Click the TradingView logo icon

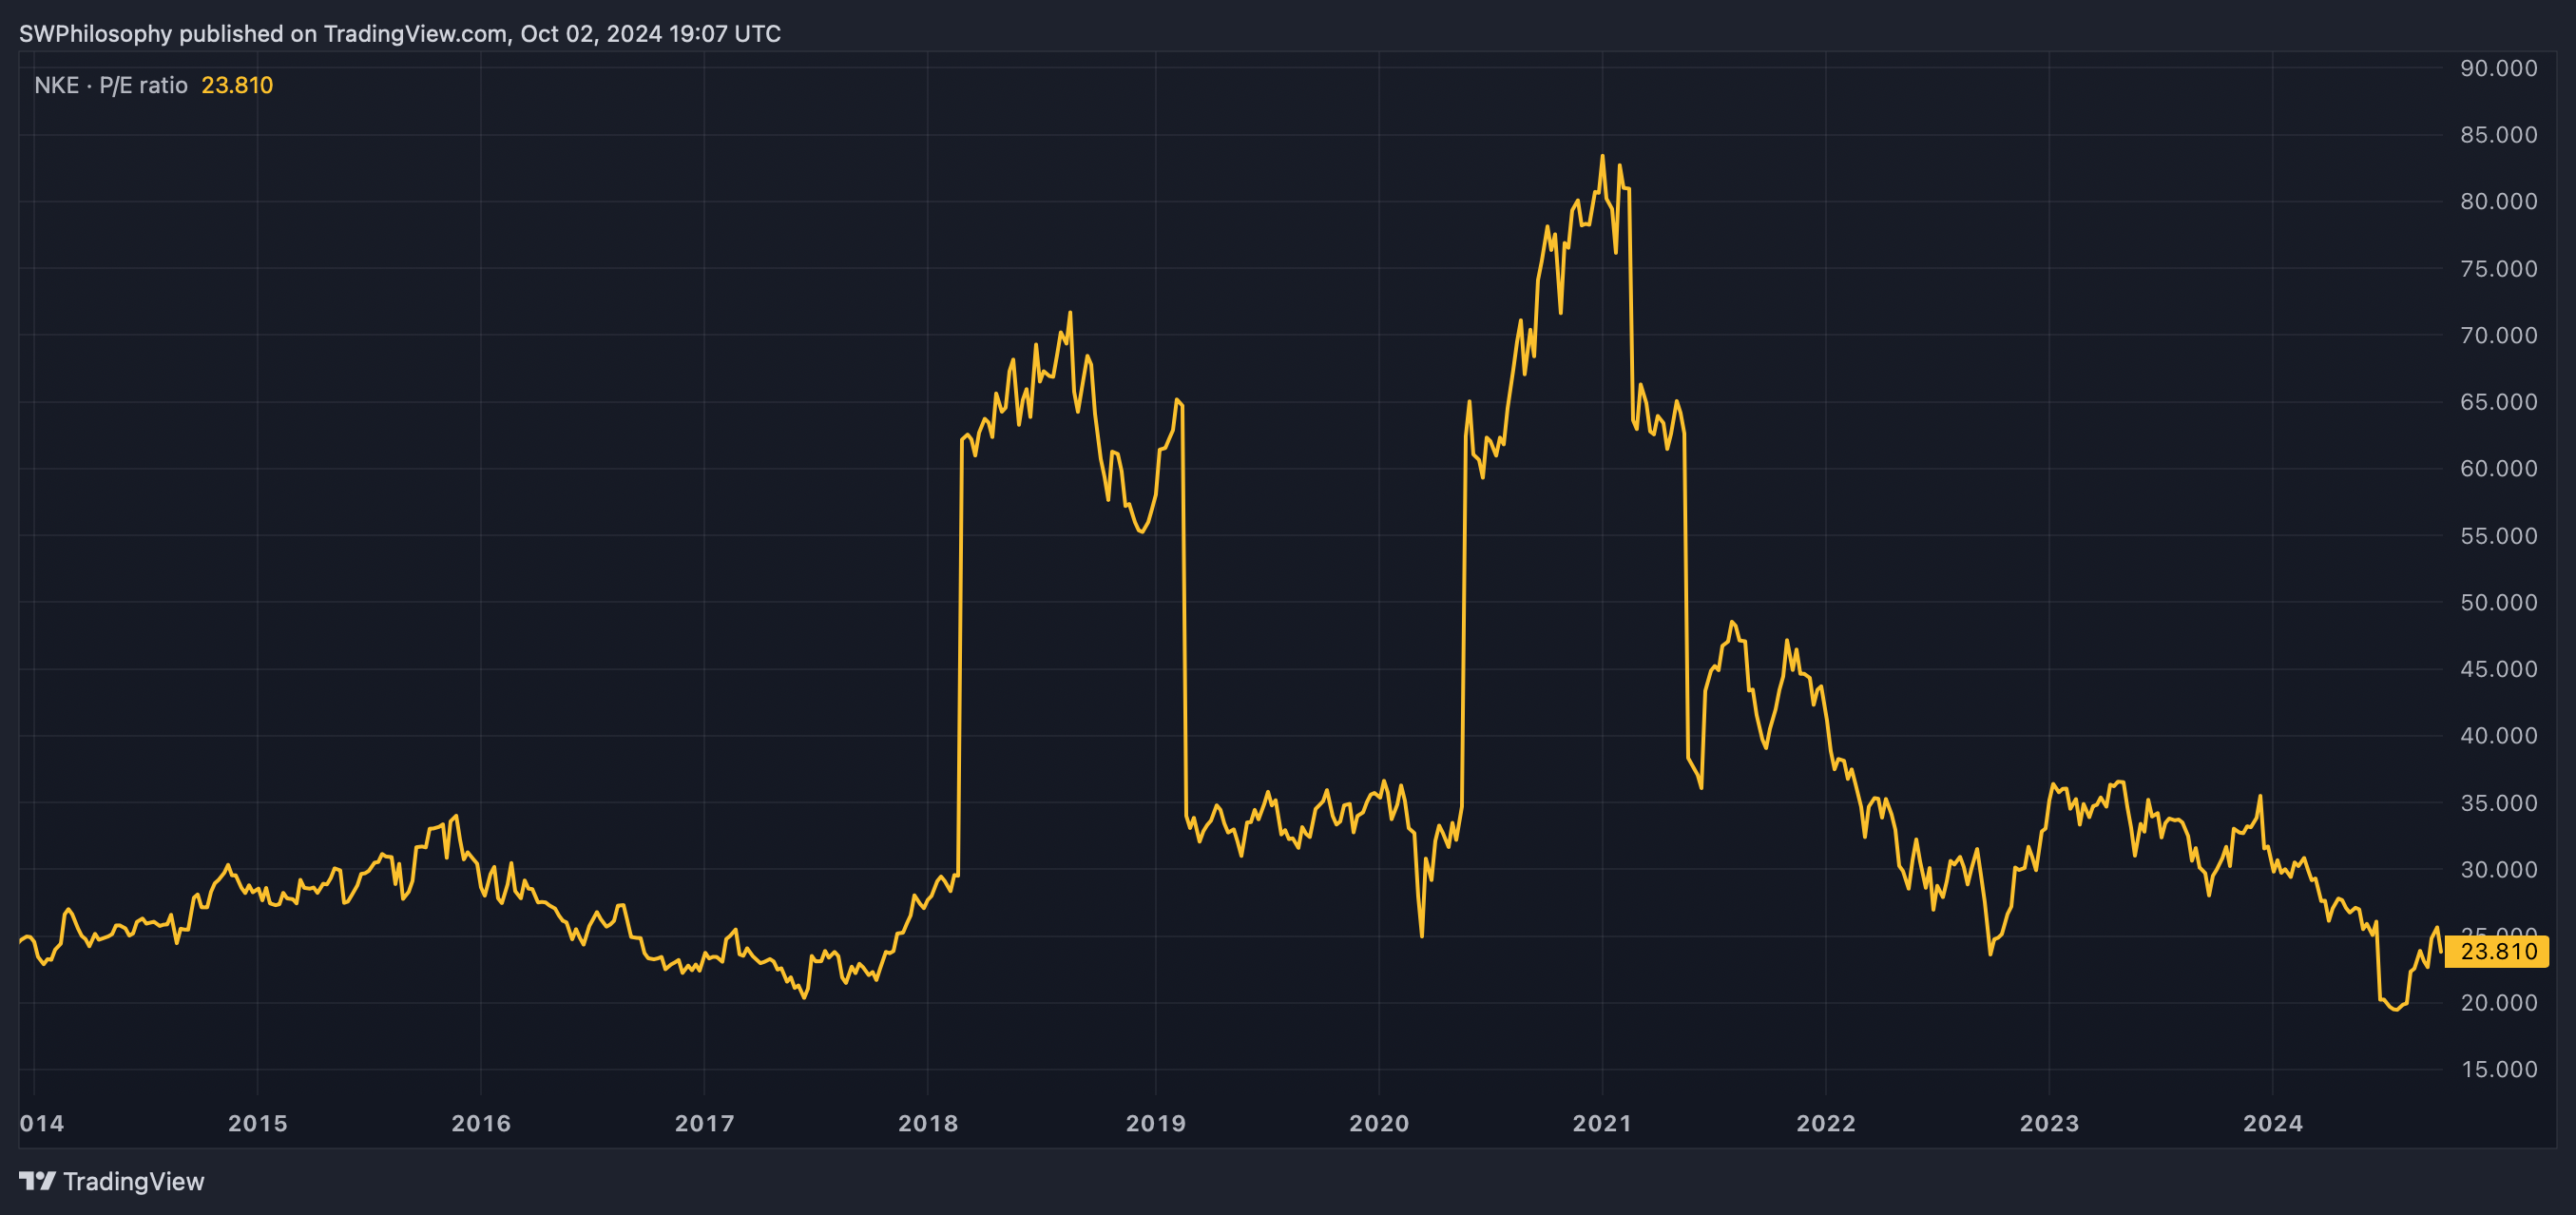click(x=37, y=1181)
